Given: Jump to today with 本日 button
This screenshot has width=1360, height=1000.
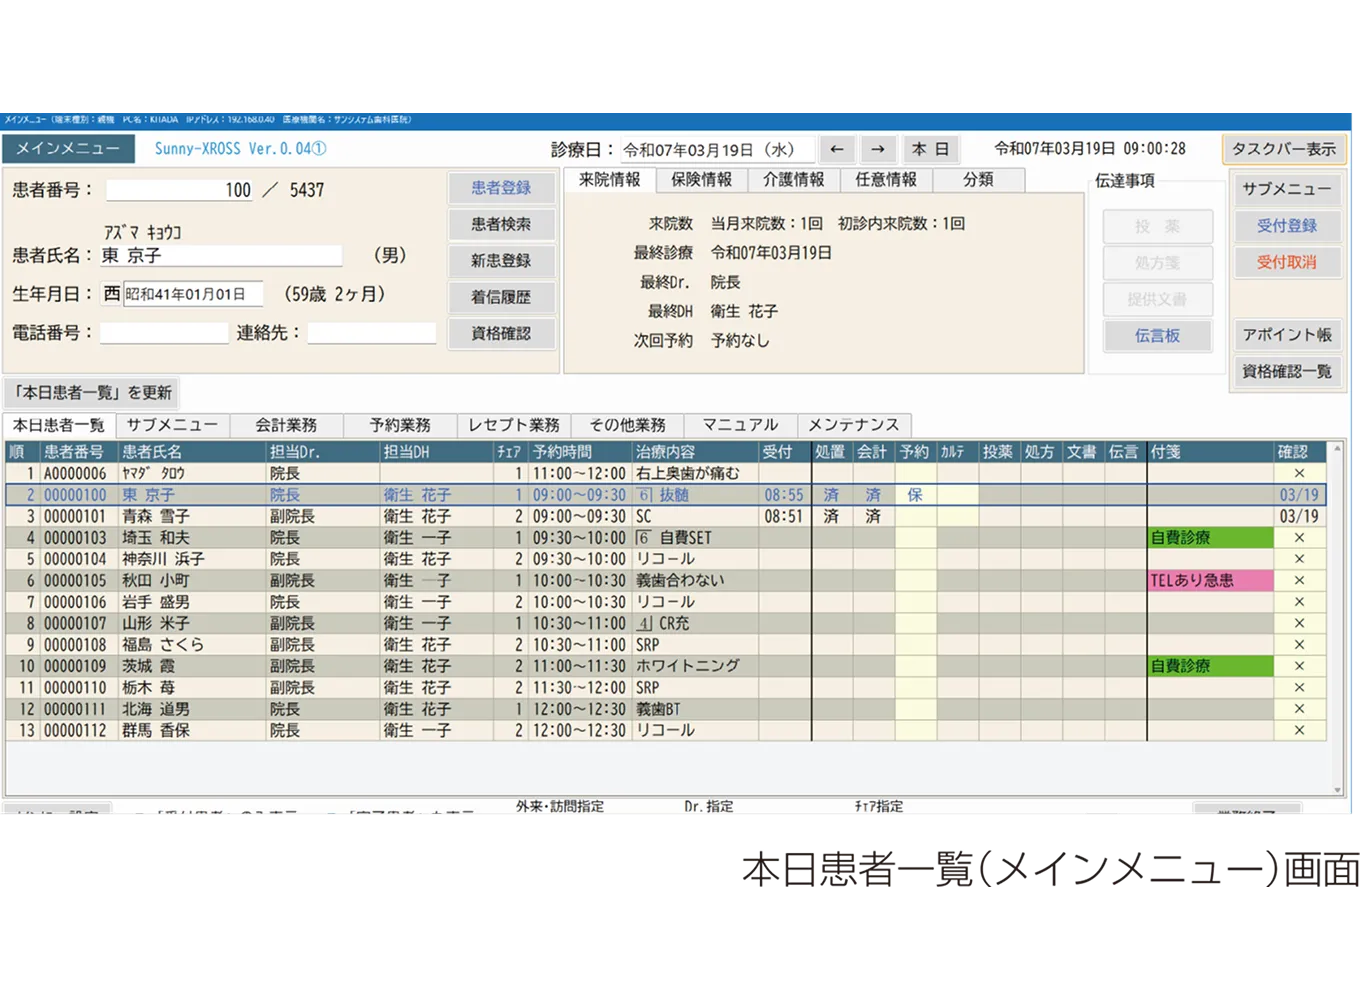Looking at the screenshot, I should click(x=930, y=149).
